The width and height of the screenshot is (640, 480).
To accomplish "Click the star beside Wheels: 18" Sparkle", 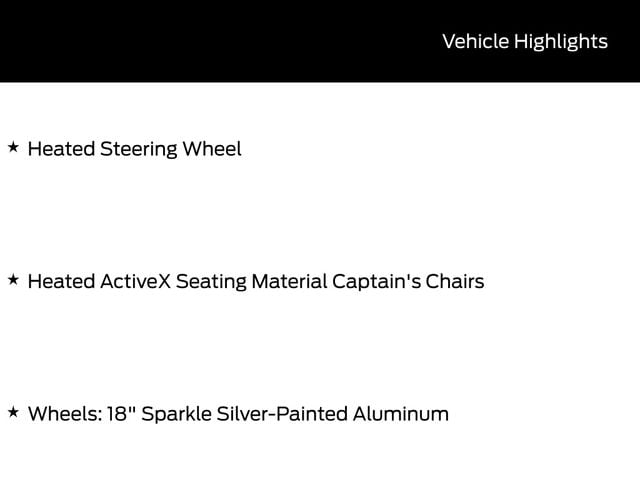I will pos(13,412).
